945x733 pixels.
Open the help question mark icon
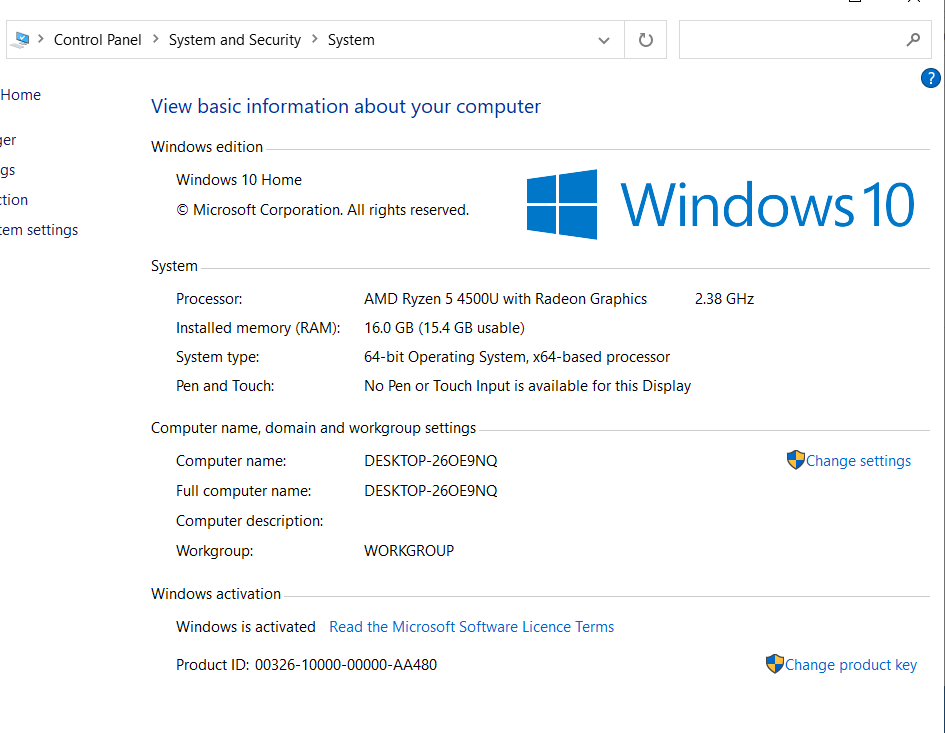pos(931,78)
